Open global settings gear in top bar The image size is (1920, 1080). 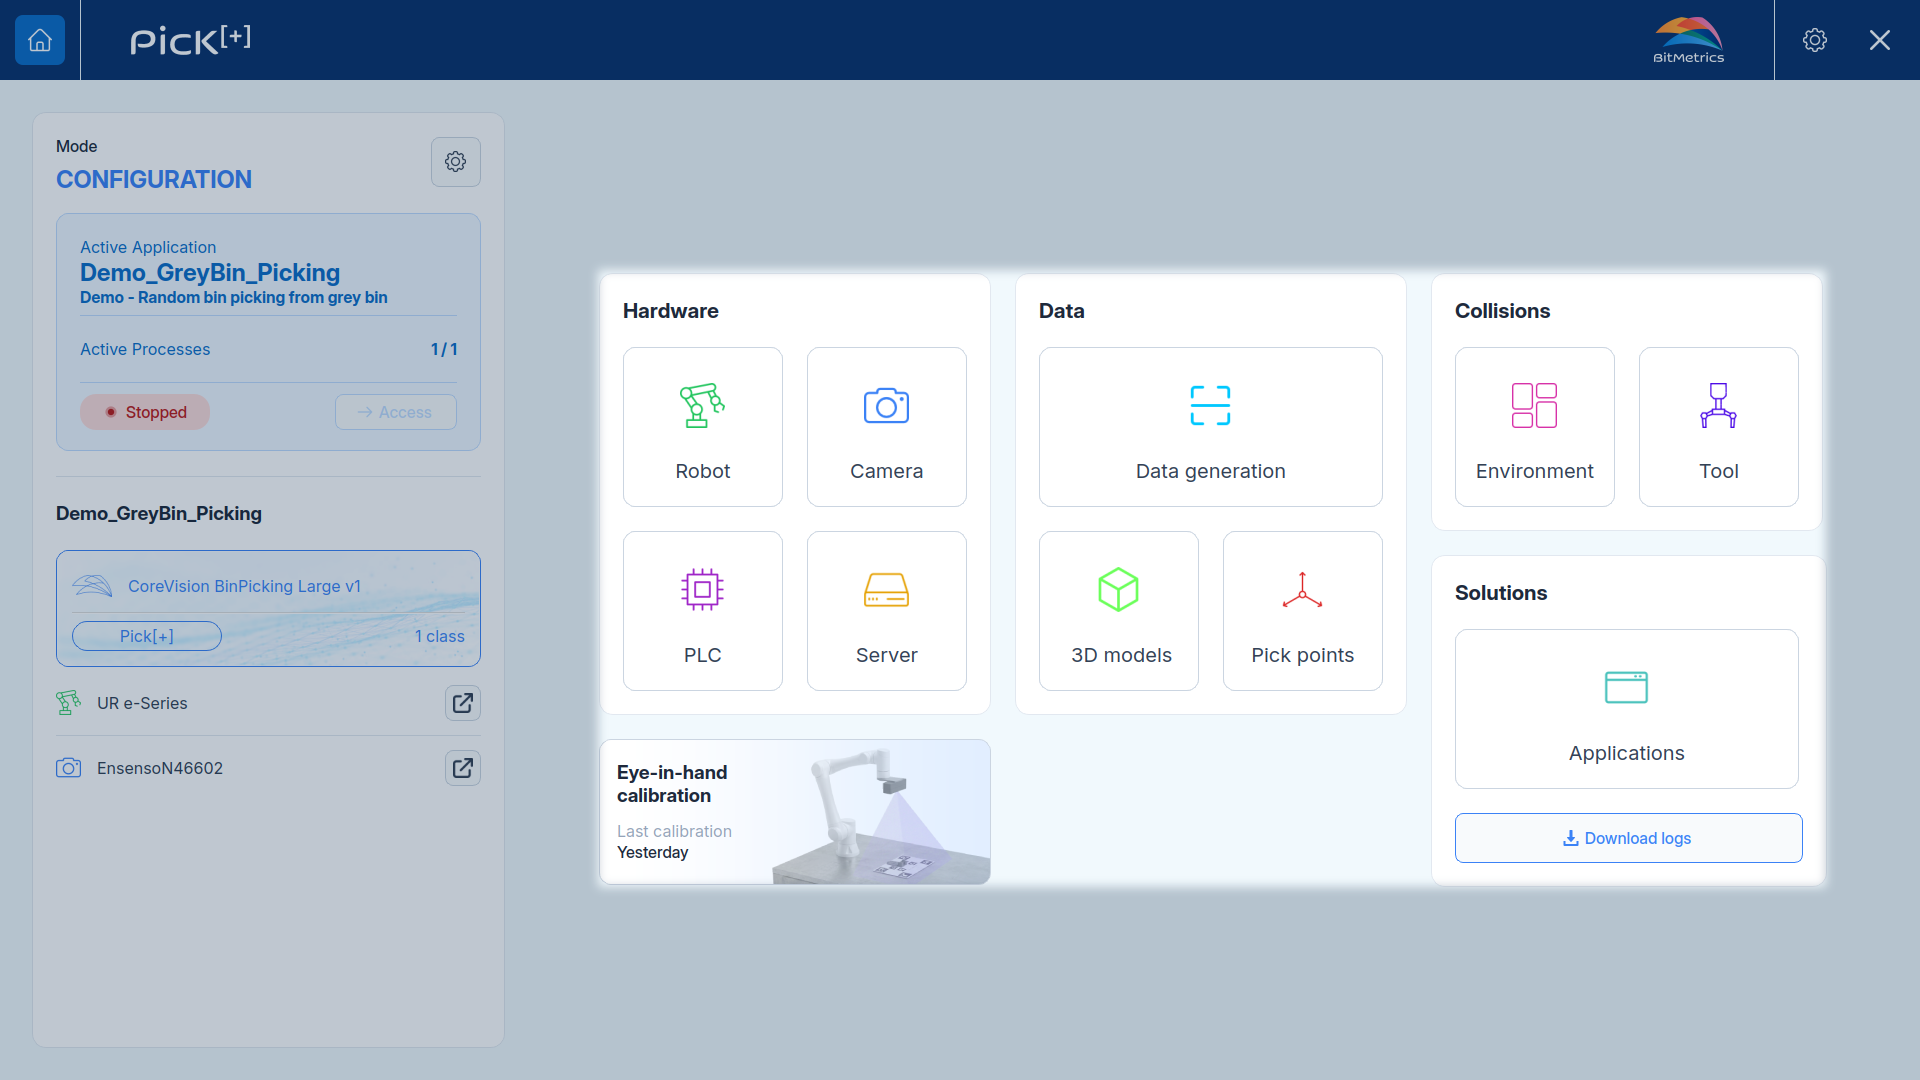1815,40
